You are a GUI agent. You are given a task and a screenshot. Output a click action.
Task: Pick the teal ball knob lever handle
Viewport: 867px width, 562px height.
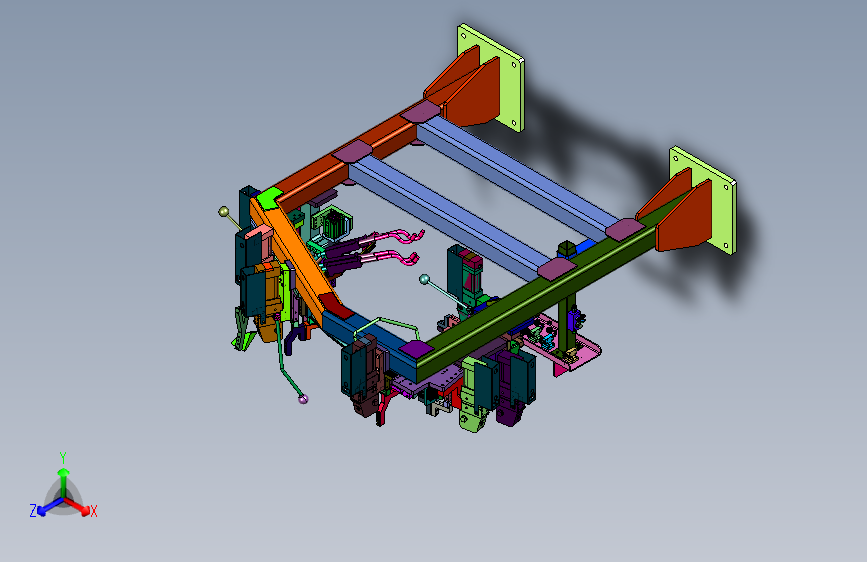pos(424,279)
